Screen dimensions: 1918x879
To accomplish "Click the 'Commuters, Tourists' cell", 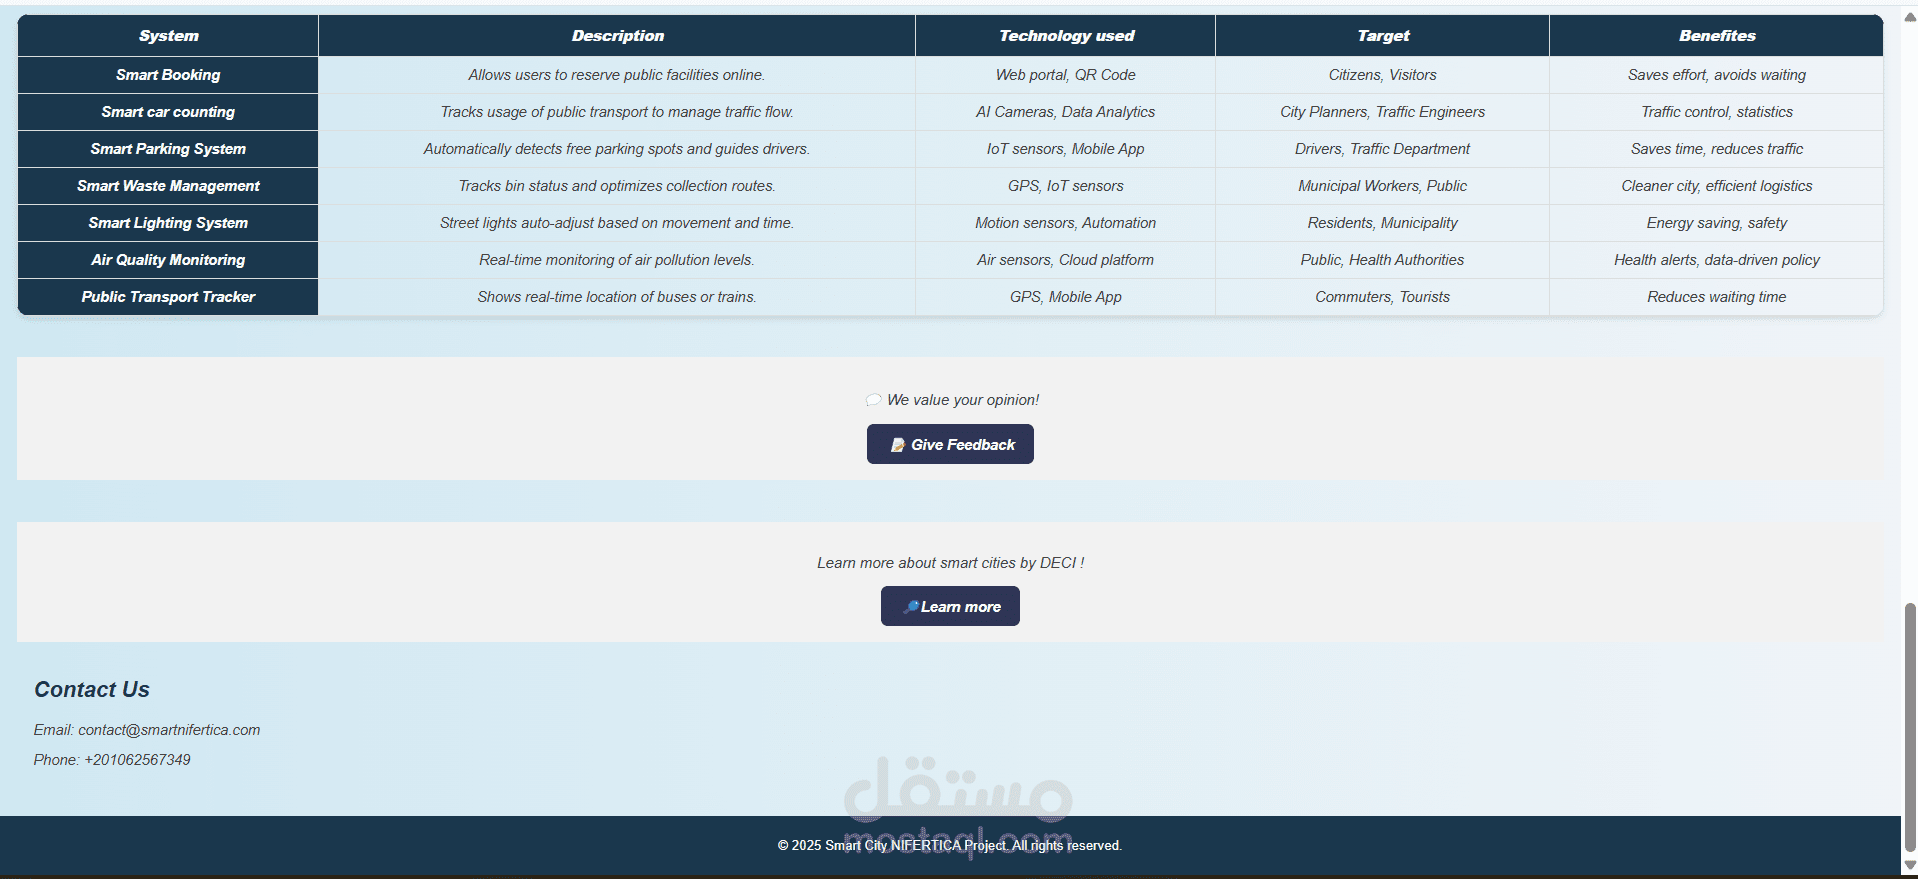I will point(1383,297).
